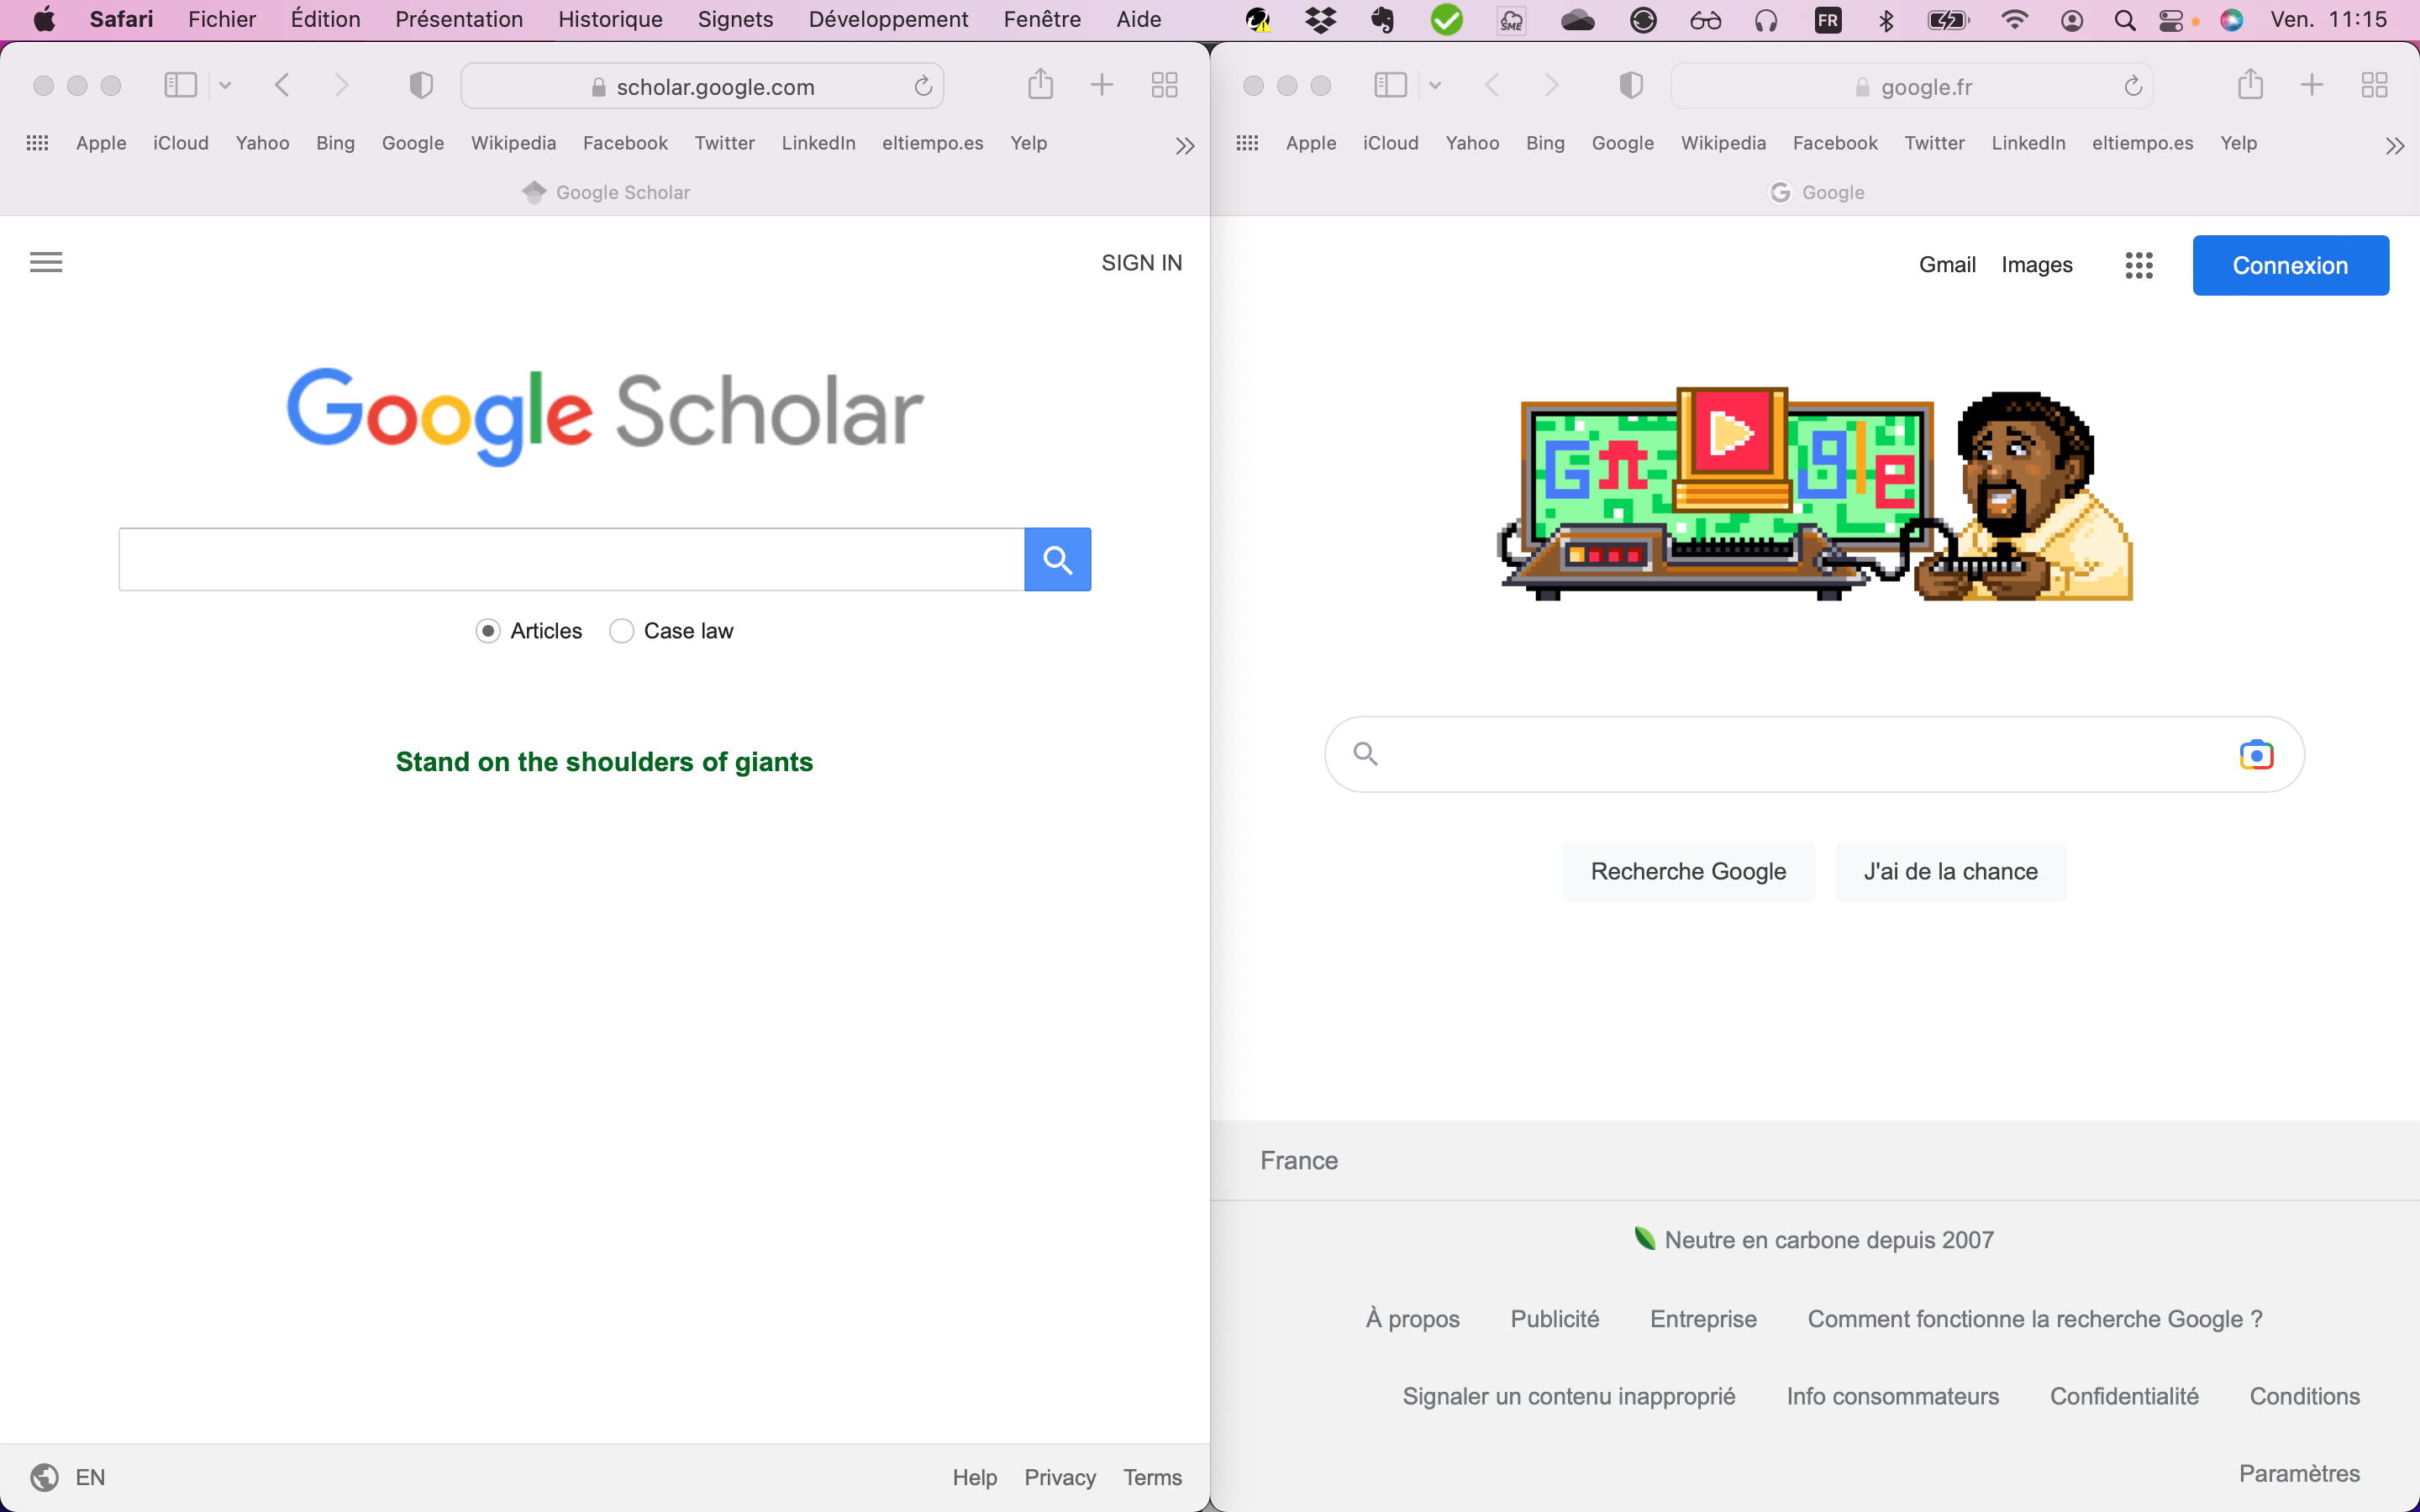Open the Signets menu
The image size is (2420, 1512).
735,19
